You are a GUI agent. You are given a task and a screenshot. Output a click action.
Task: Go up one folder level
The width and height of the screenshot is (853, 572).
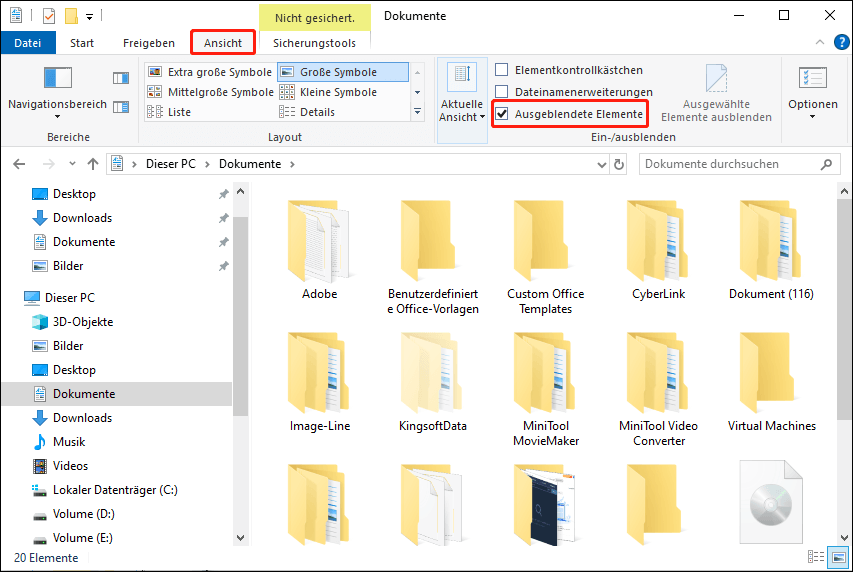[93, 164]
